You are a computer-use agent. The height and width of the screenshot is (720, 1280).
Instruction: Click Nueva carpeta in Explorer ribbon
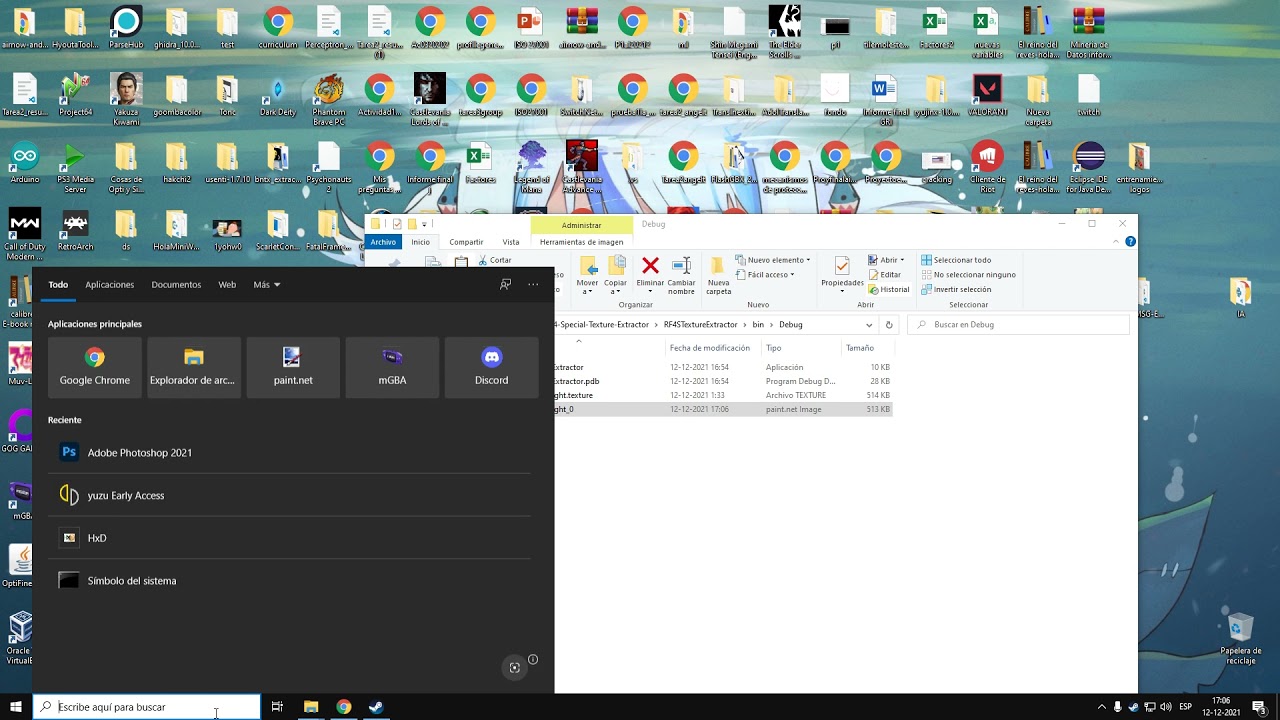pos(719,275)
